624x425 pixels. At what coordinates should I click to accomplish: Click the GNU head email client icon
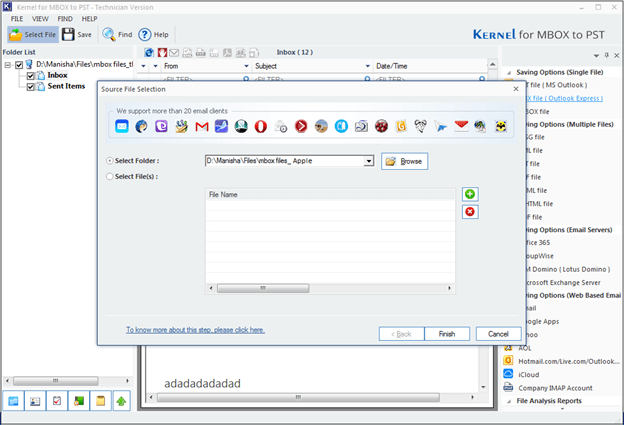tap(421, 127)
